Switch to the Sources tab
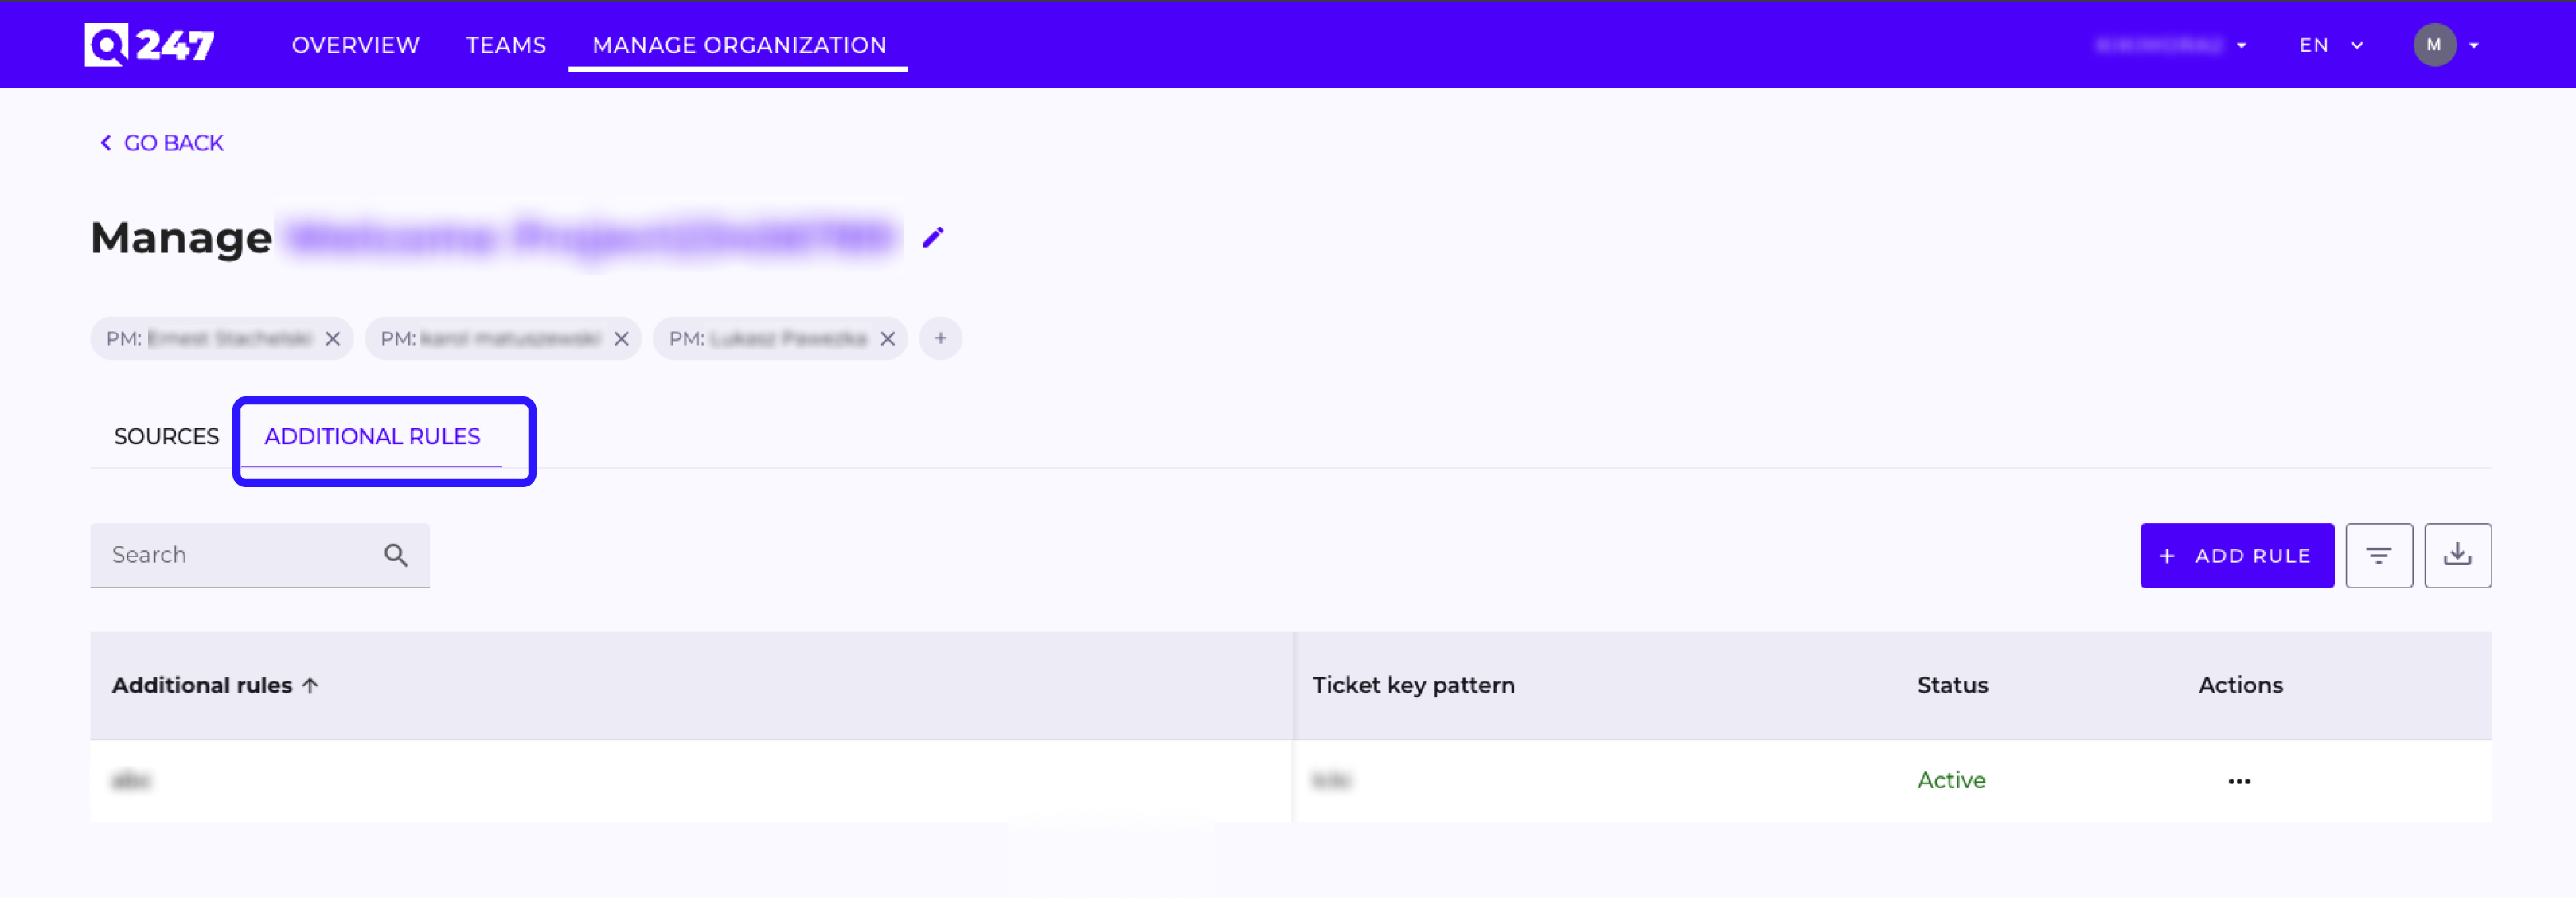This screenshot has height=898, width=2576. point(166,436)
